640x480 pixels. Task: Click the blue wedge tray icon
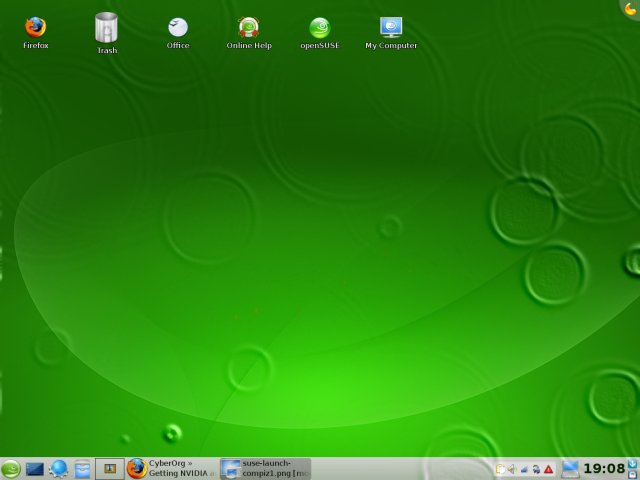(524, 469)
